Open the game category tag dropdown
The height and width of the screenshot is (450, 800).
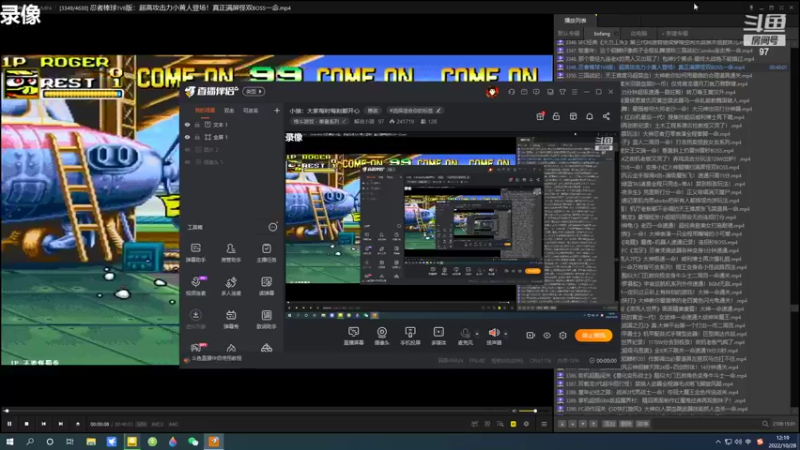[319, 121]
